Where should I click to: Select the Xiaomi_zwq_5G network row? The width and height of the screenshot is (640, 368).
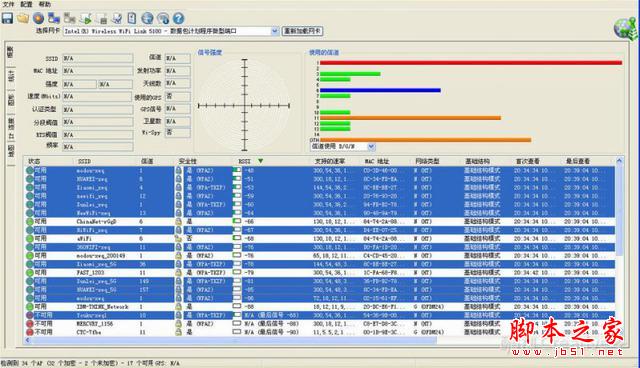tap(320, 264)
